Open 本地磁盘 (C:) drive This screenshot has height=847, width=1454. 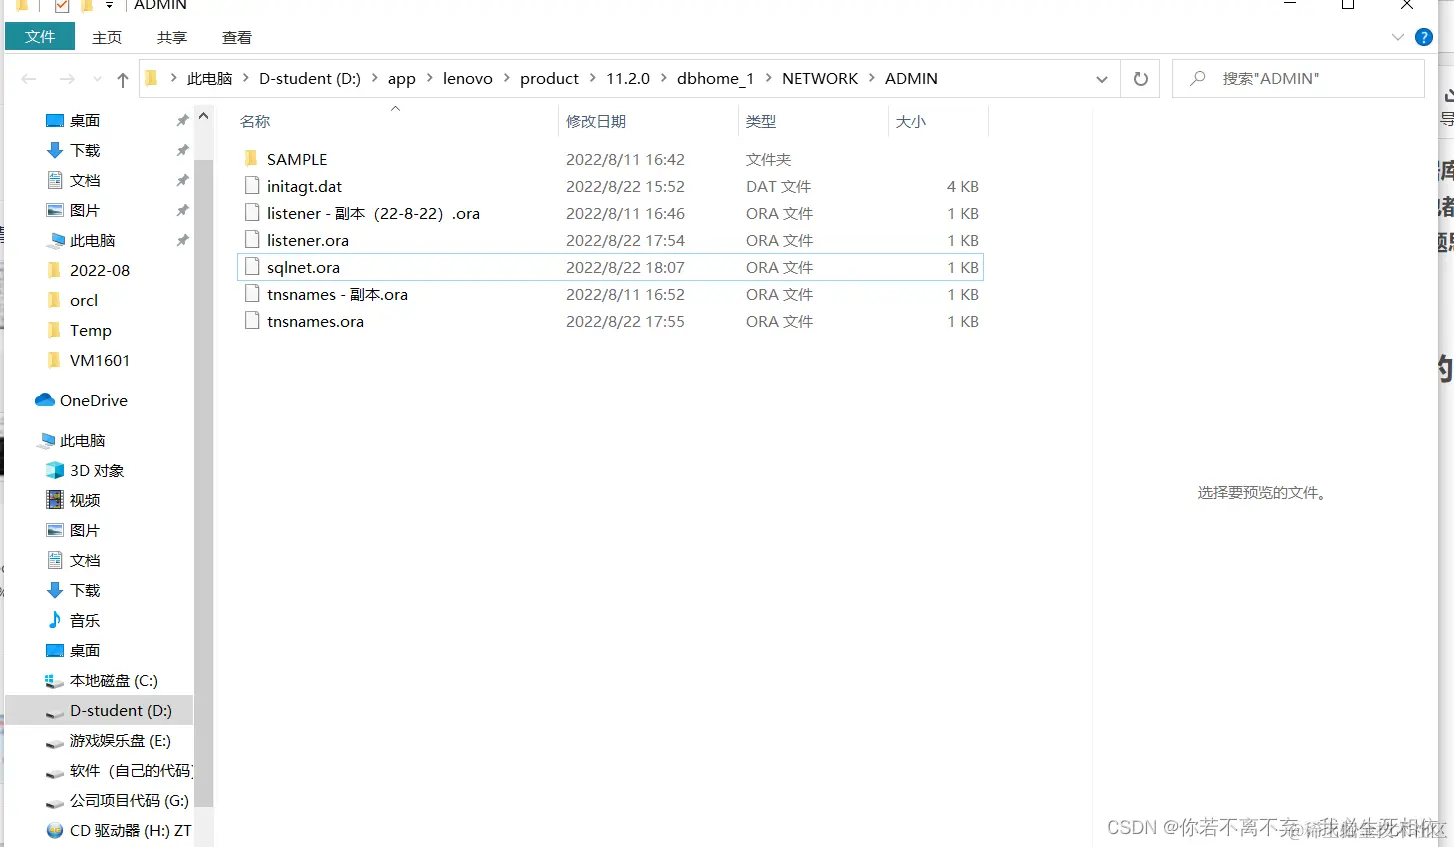point(113,680)
